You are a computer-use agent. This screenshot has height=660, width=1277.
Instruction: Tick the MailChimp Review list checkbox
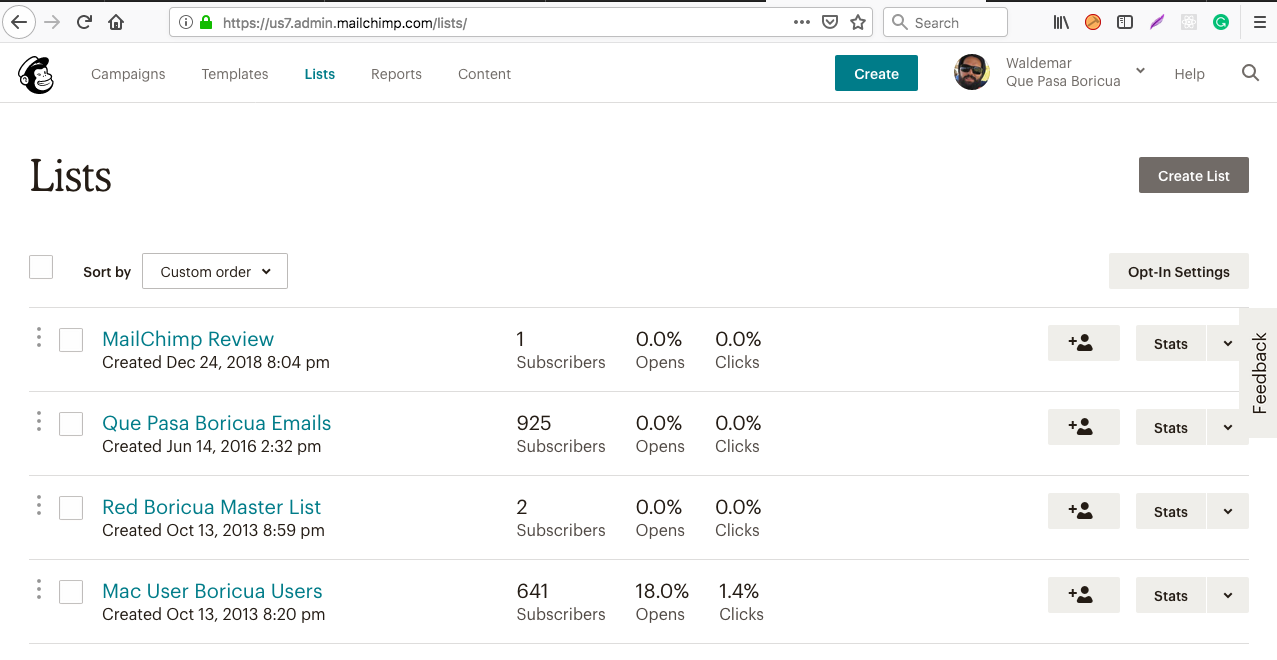coord(71,340)
